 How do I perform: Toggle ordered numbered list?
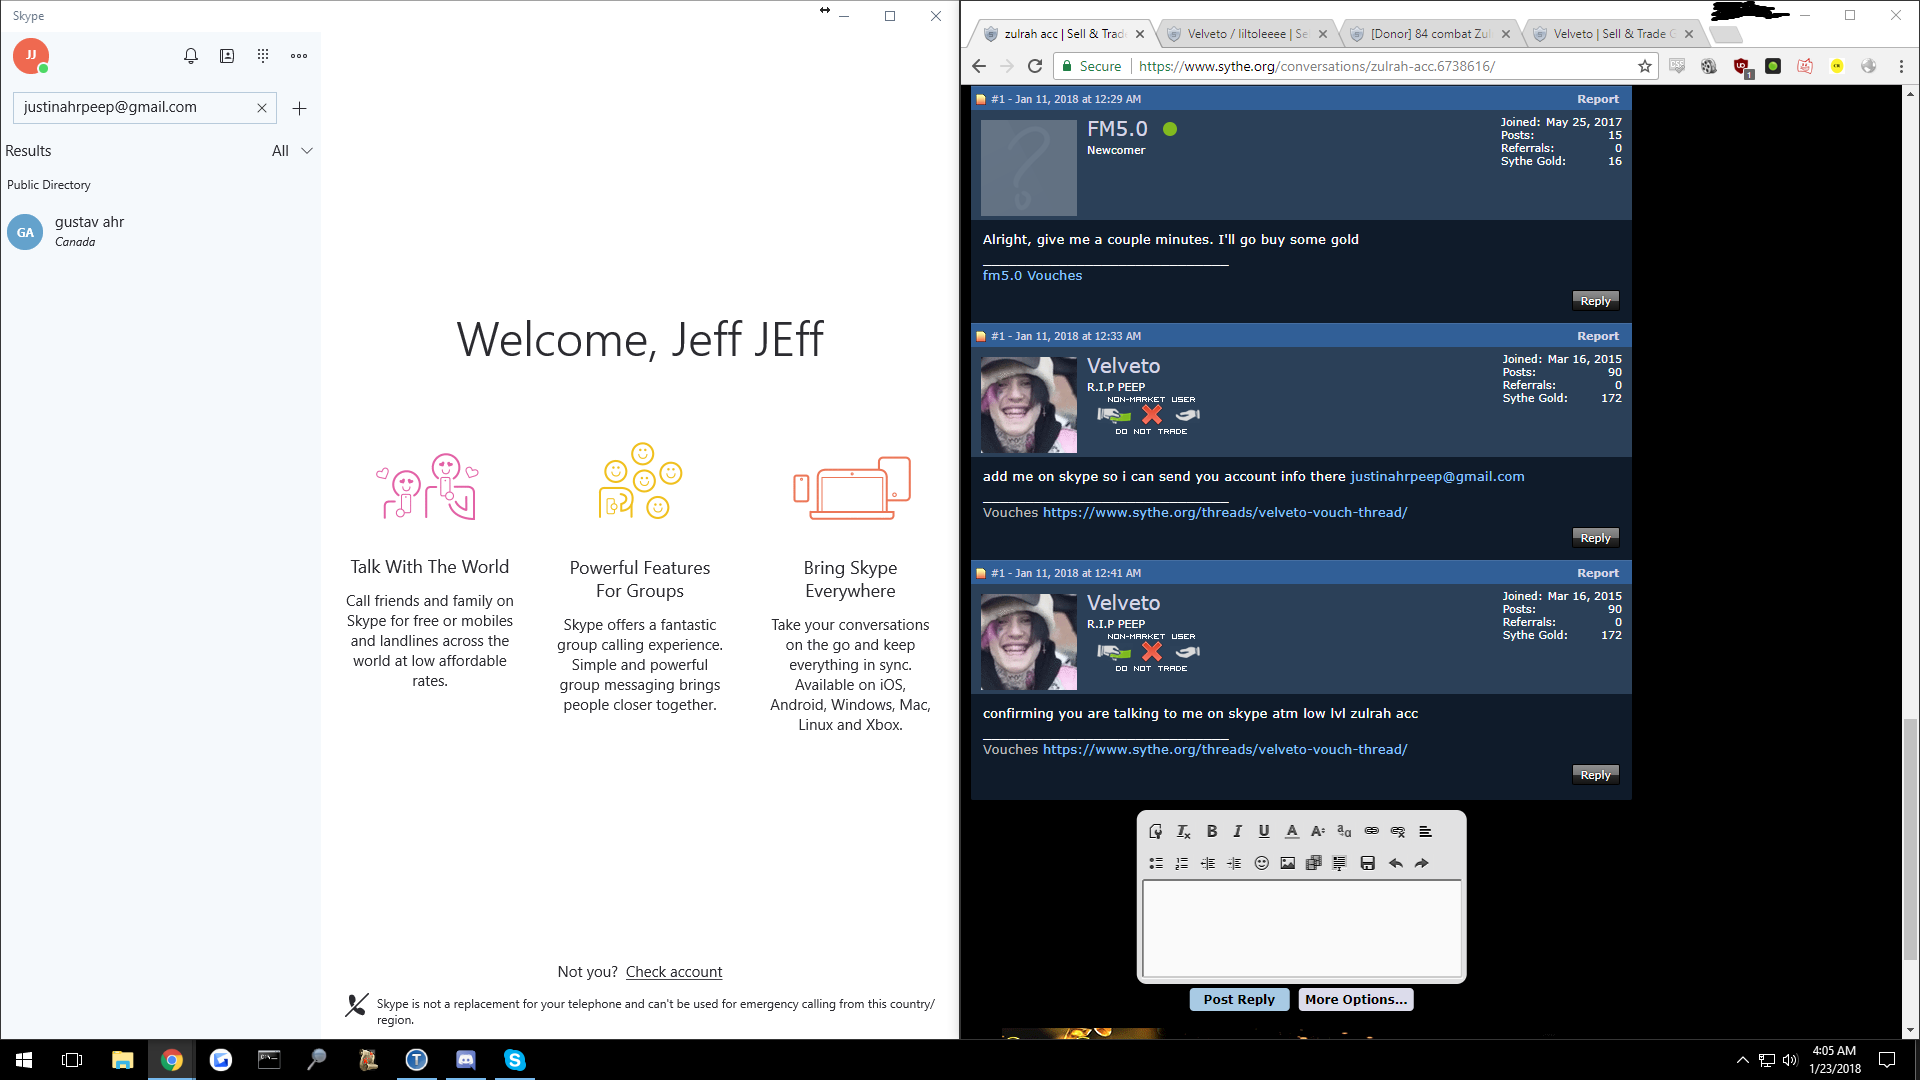[1182, 863]
